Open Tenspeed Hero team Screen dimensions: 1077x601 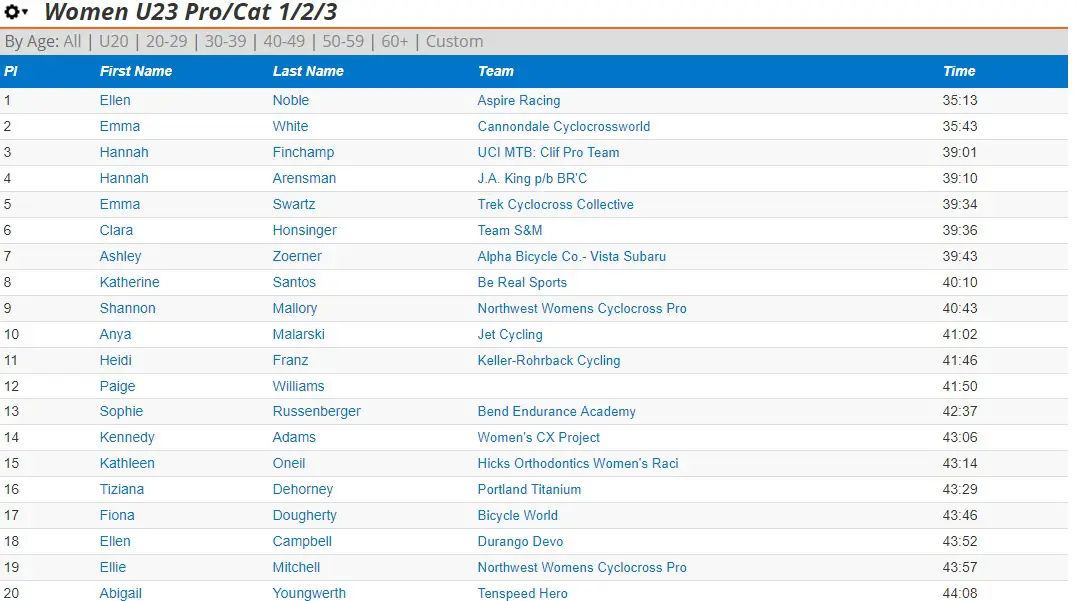(522, 593)
